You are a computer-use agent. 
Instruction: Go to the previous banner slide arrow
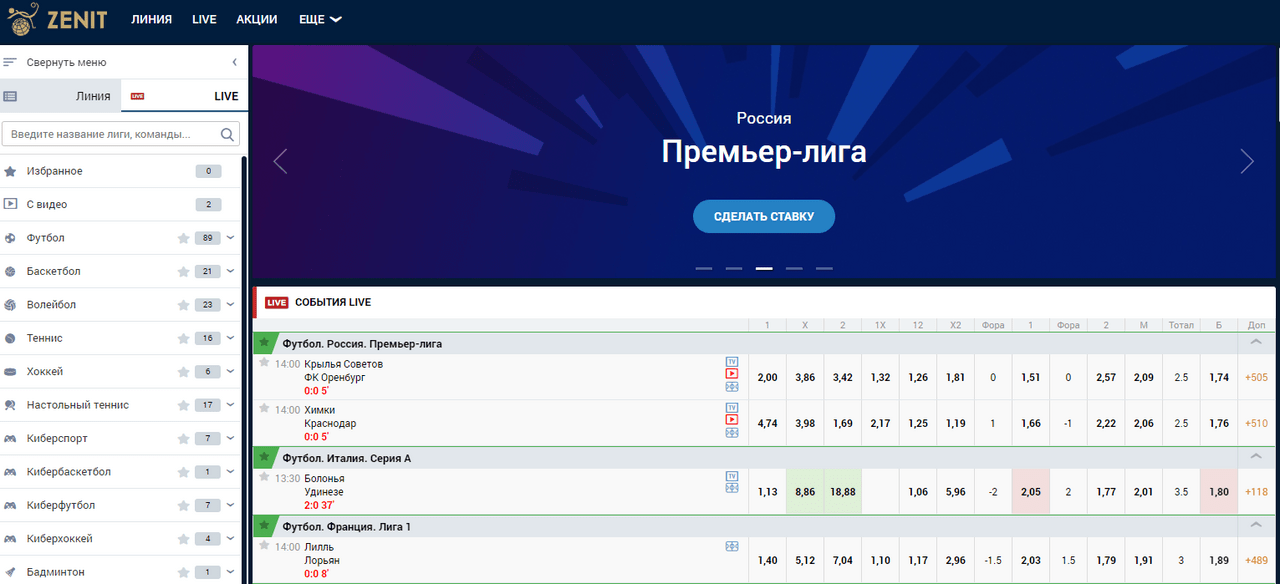280,161
